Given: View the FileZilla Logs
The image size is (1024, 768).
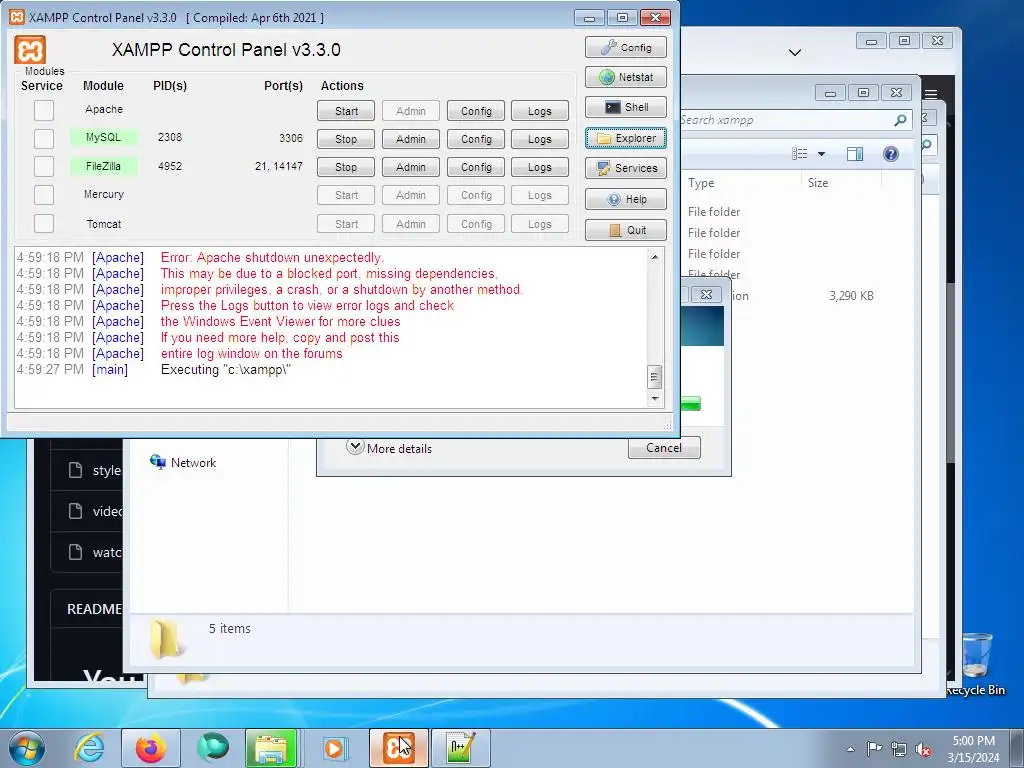Looking at the screenshot, I should click(x=539, y=167).
